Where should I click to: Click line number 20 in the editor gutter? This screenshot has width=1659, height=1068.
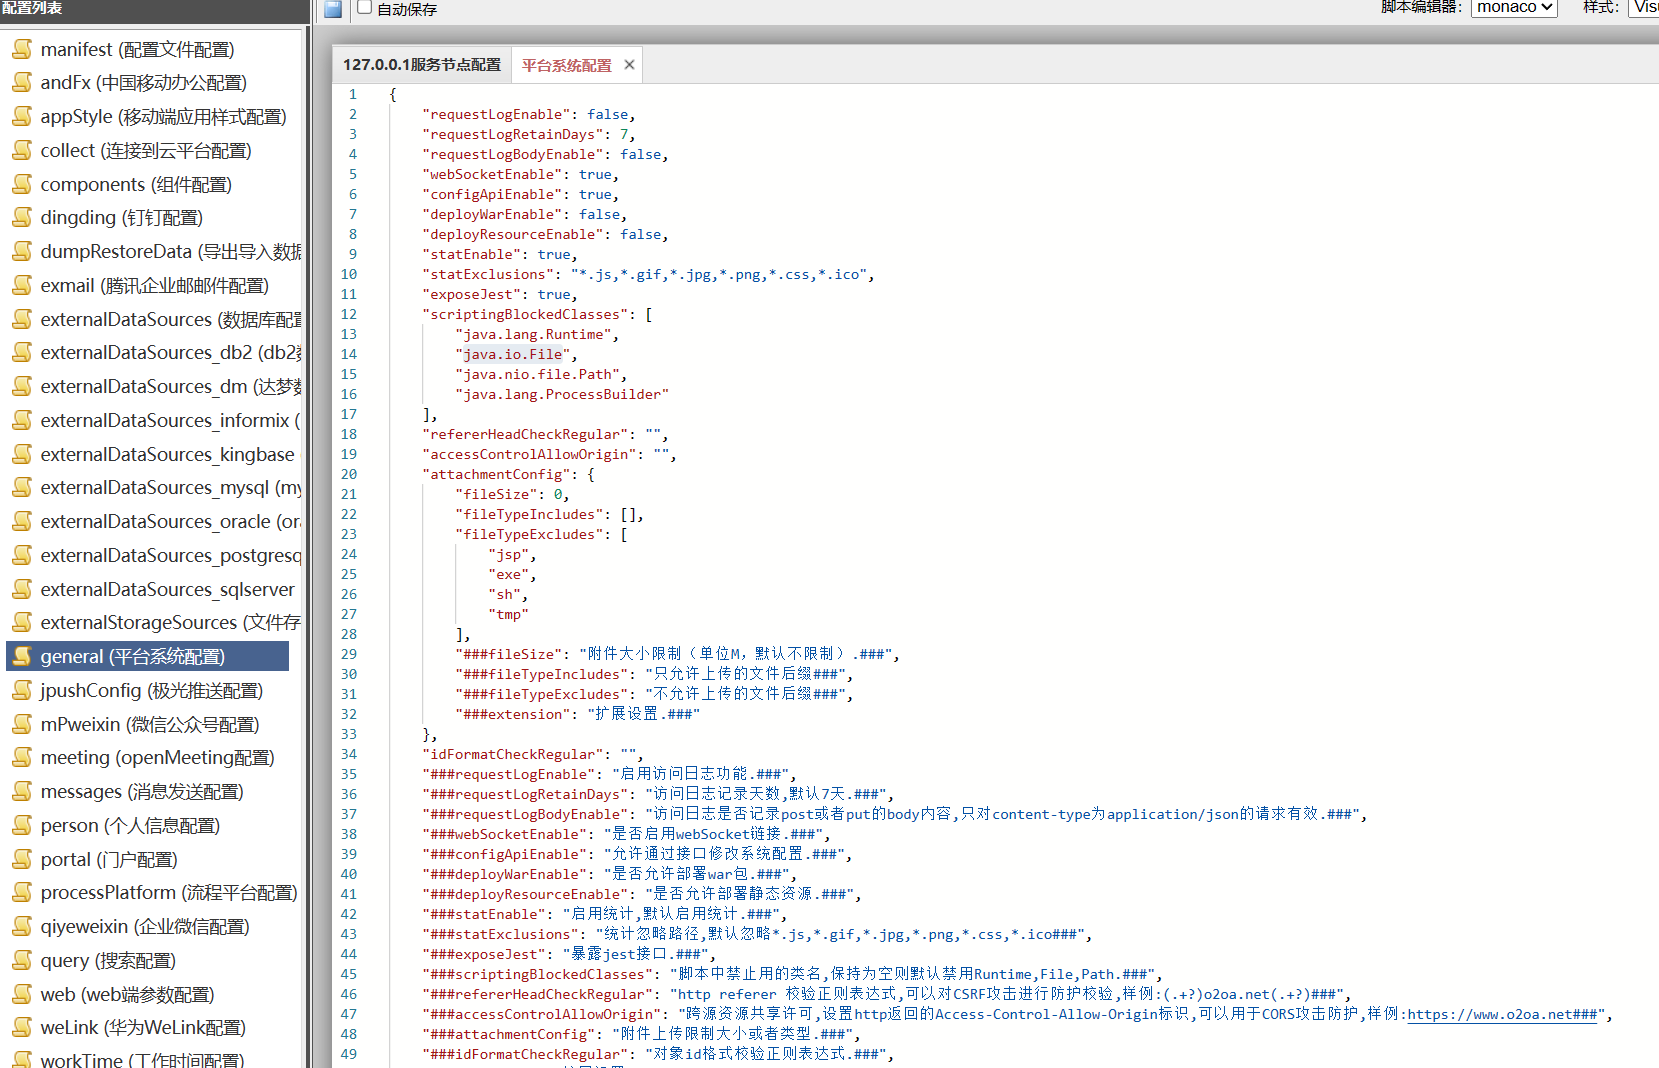(349, 475)
